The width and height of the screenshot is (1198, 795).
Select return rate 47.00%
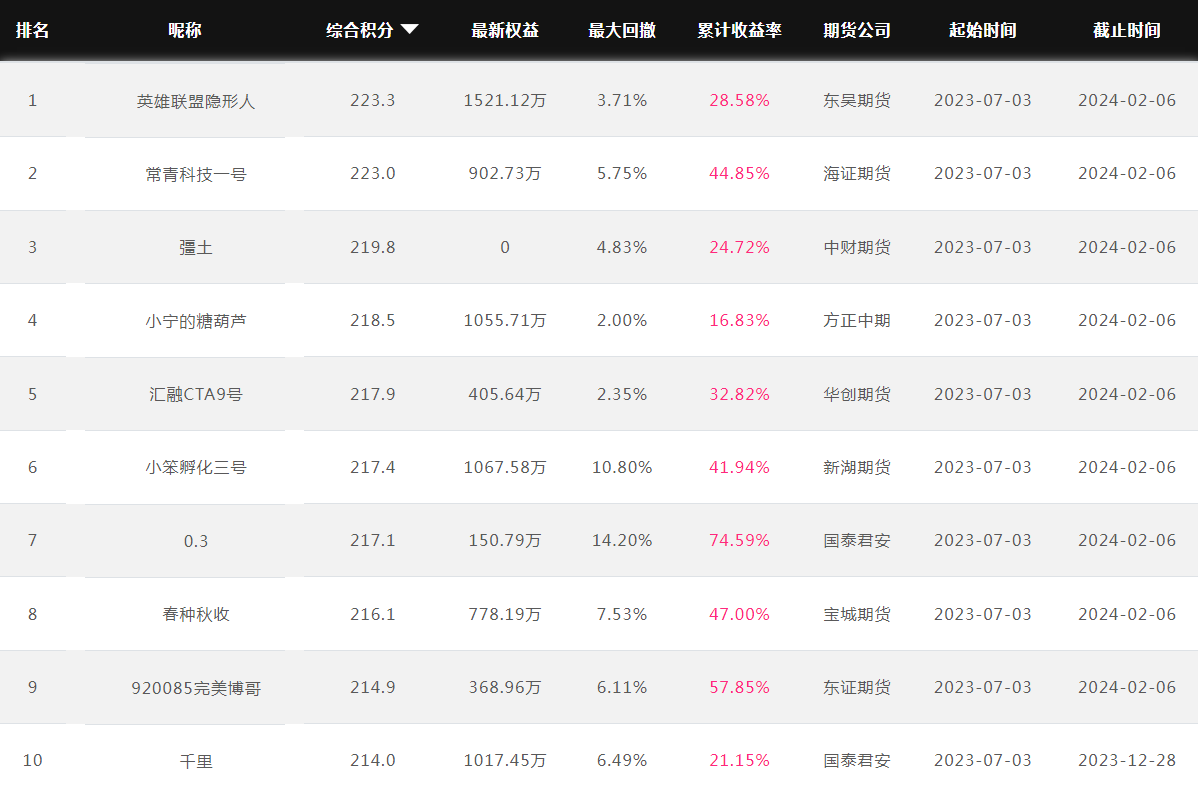coord(740,614)
